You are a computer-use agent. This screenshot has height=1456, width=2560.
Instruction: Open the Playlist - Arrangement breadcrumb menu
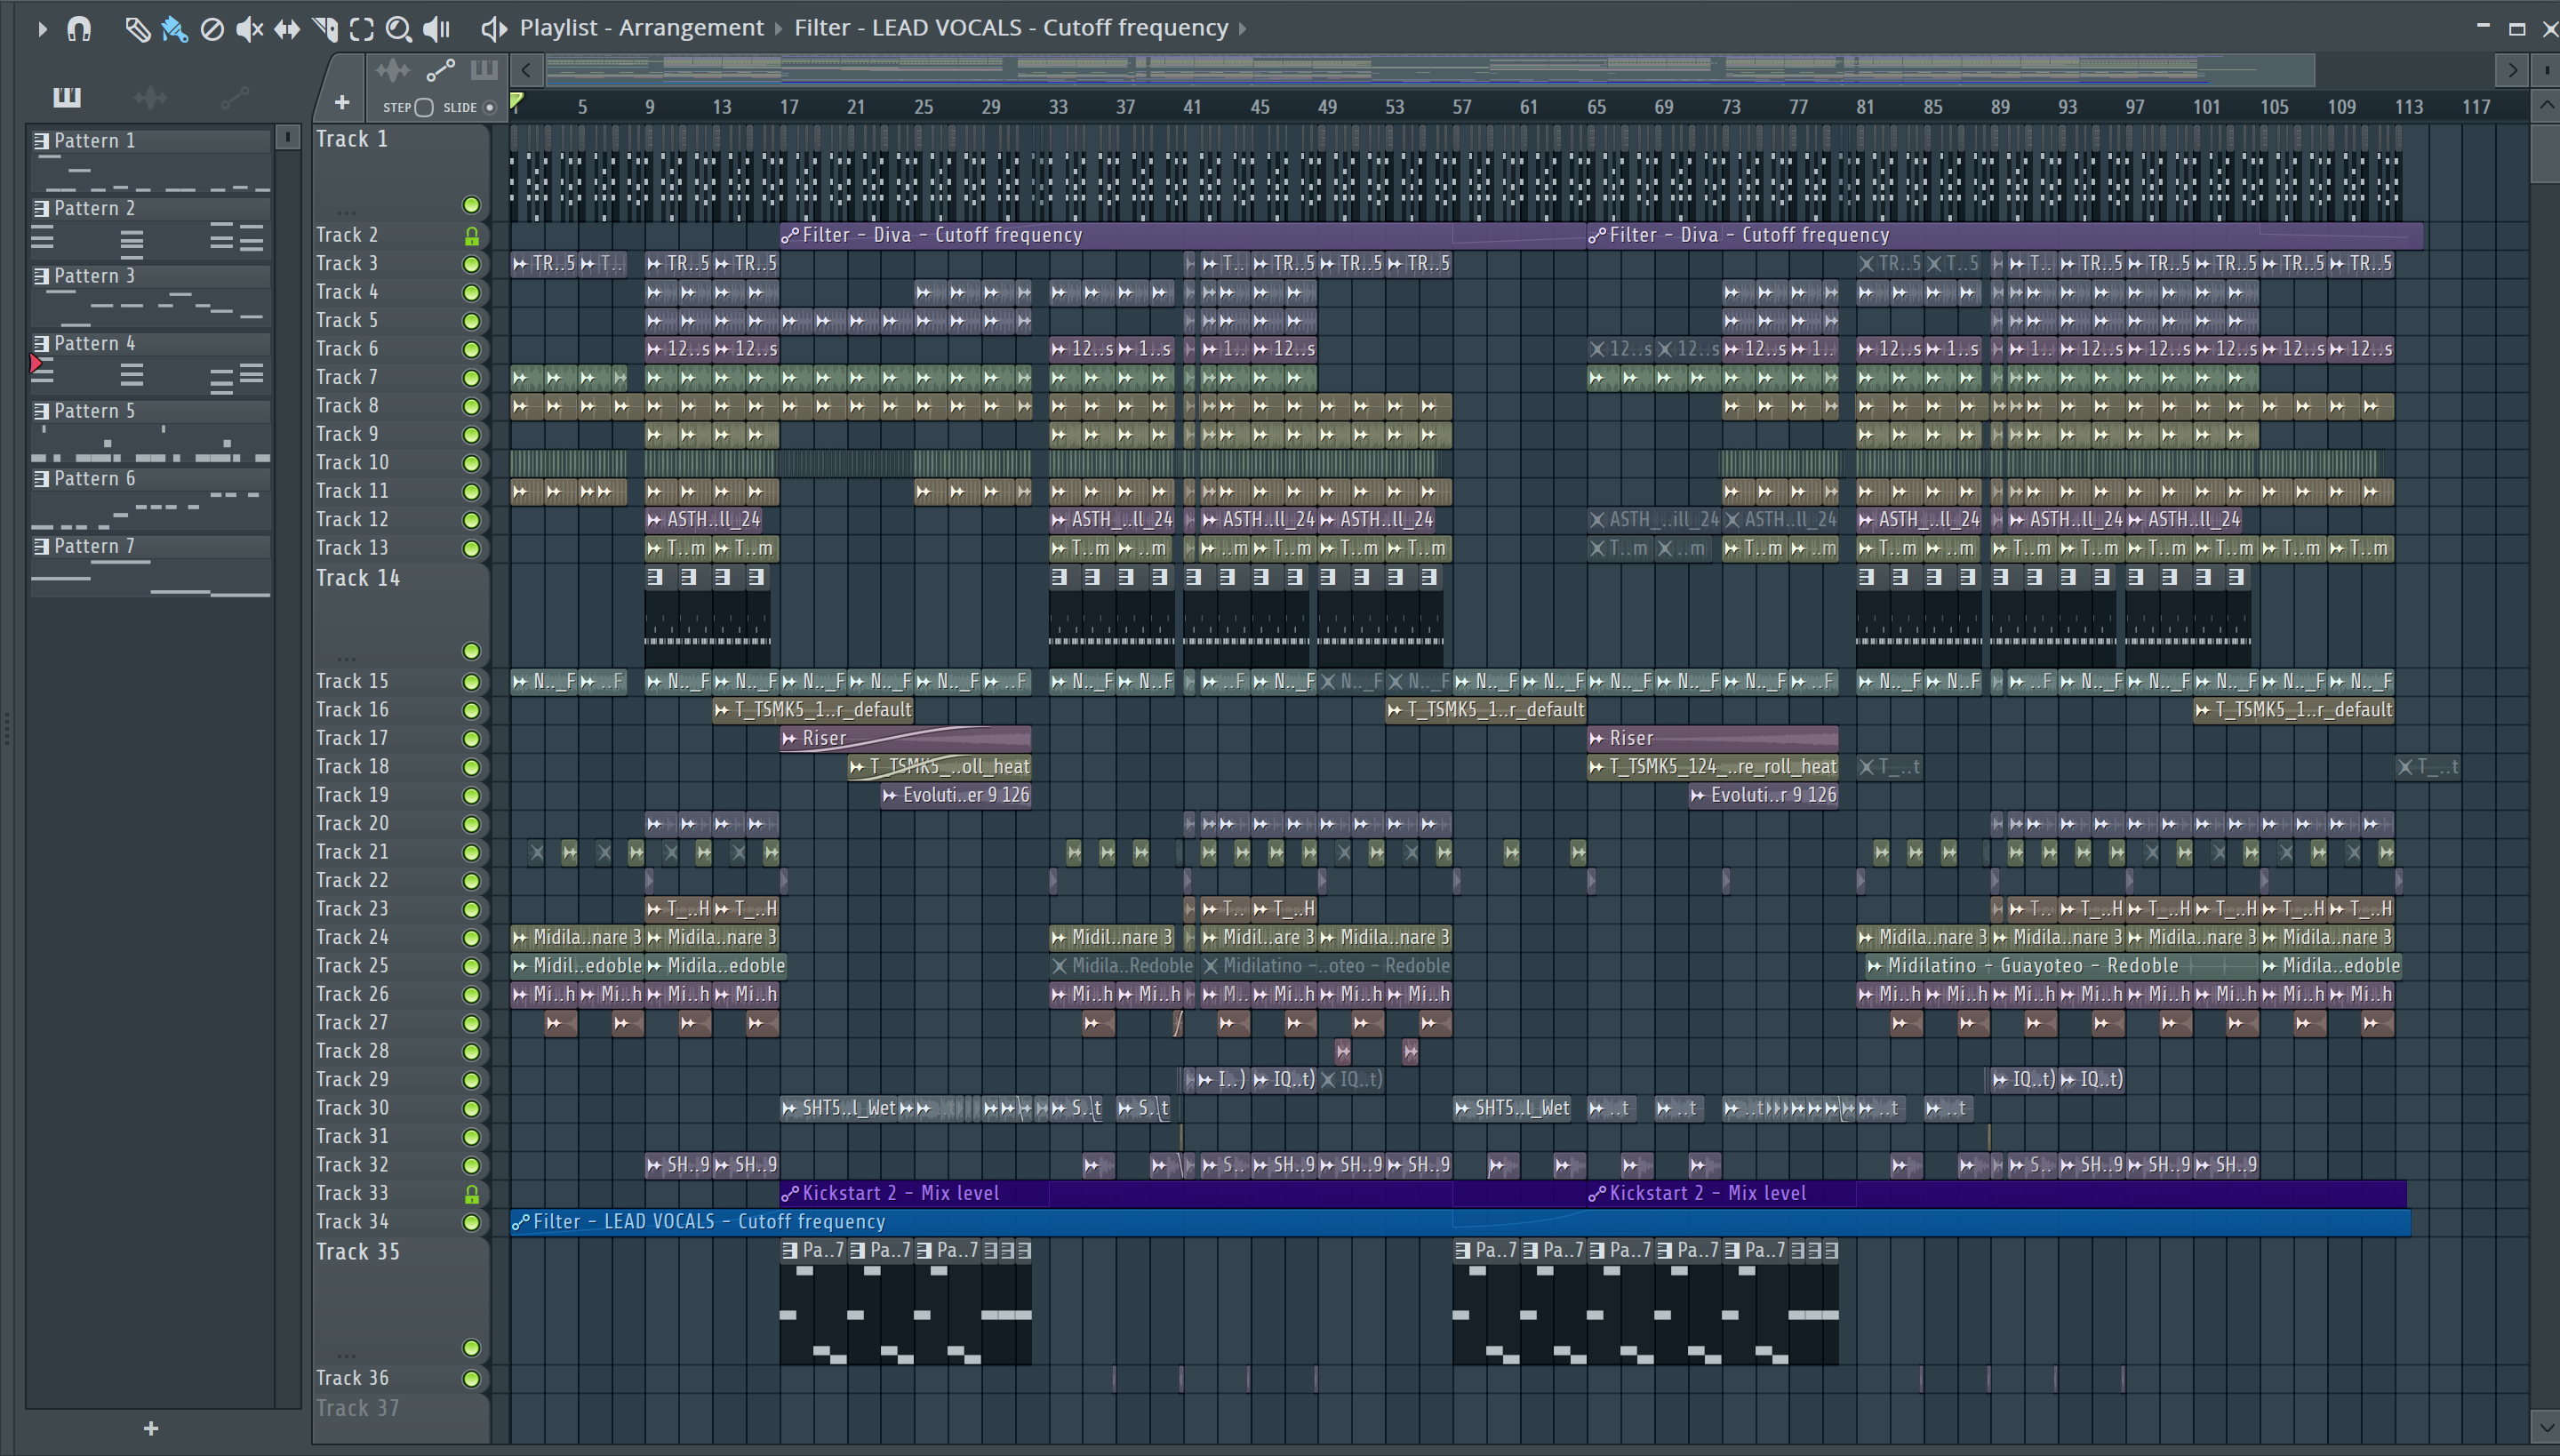(641, 28)
